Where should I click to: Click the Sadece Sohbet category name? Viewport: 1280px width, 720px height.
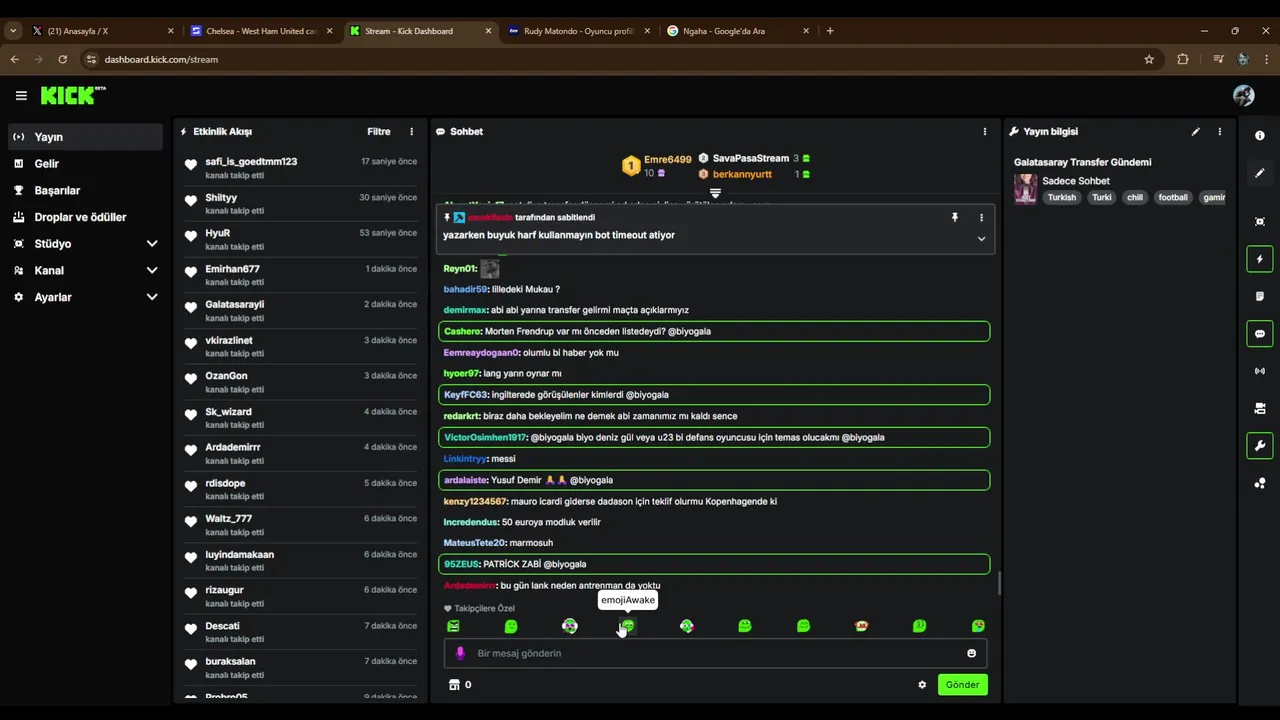click(x=1076, y=181)
